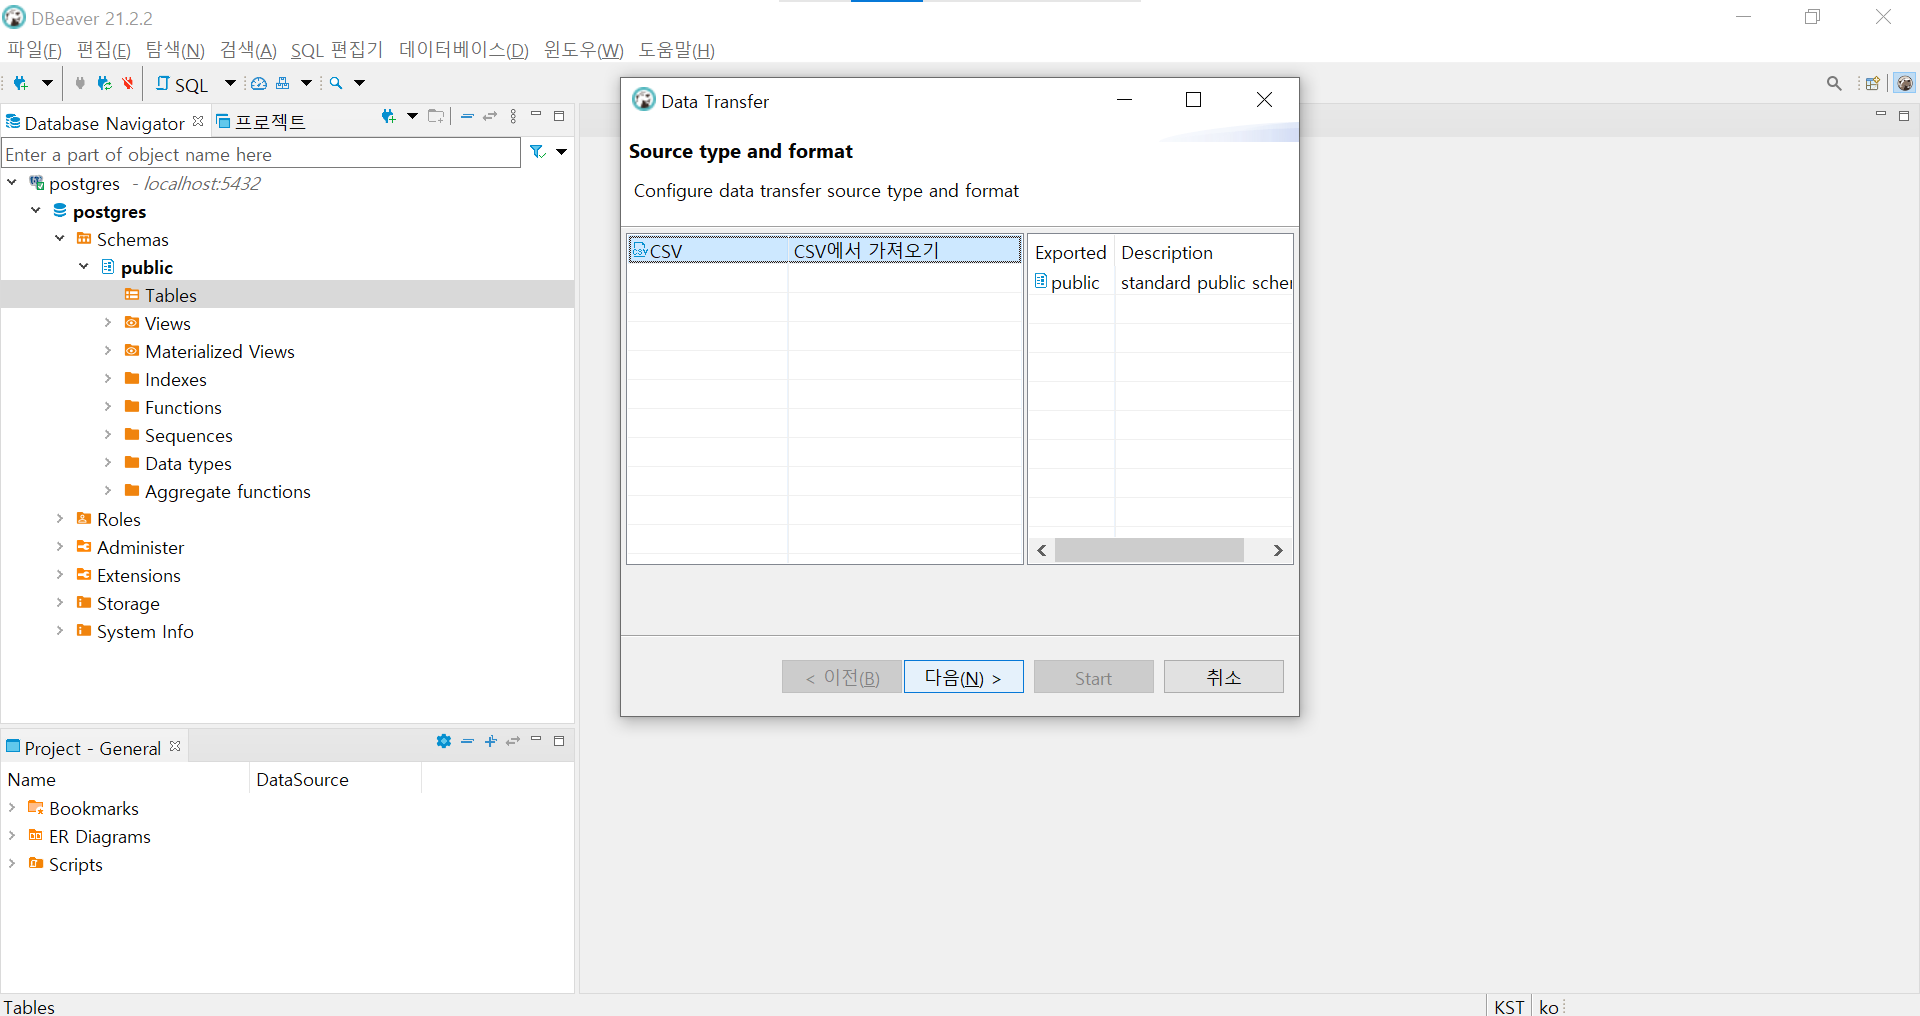Expand the ER Diagrams project node
The height and width of the screenshot is (1016, 1920).
[x=12, y=836]
